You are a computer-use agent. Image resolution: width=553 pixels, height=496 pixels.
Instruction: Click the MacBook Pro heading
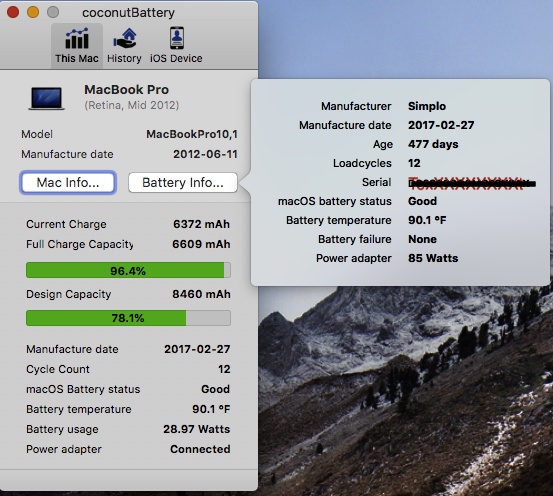coord(127,90)
